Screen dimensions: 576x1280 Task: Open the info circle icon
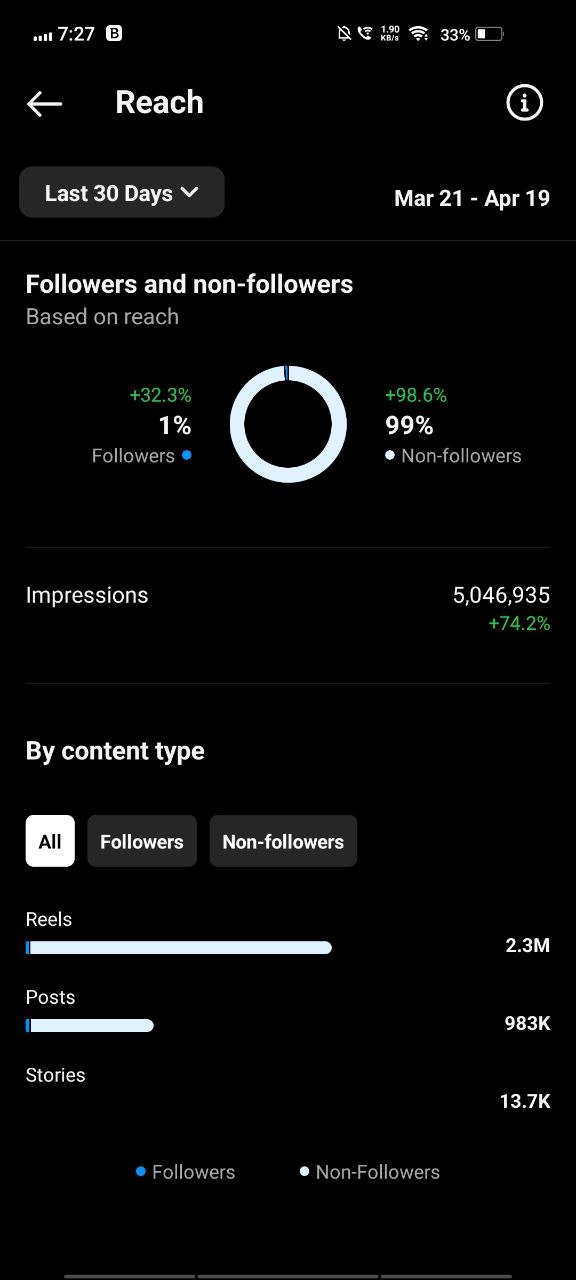[x=524, y=103]
